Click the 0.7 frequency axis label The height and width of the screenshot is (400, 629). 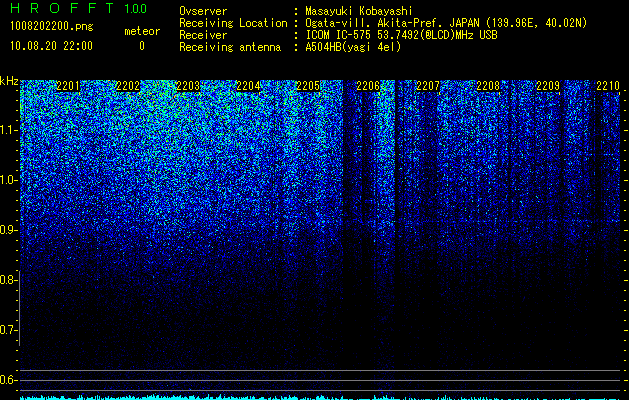click(x=8, y=330)
